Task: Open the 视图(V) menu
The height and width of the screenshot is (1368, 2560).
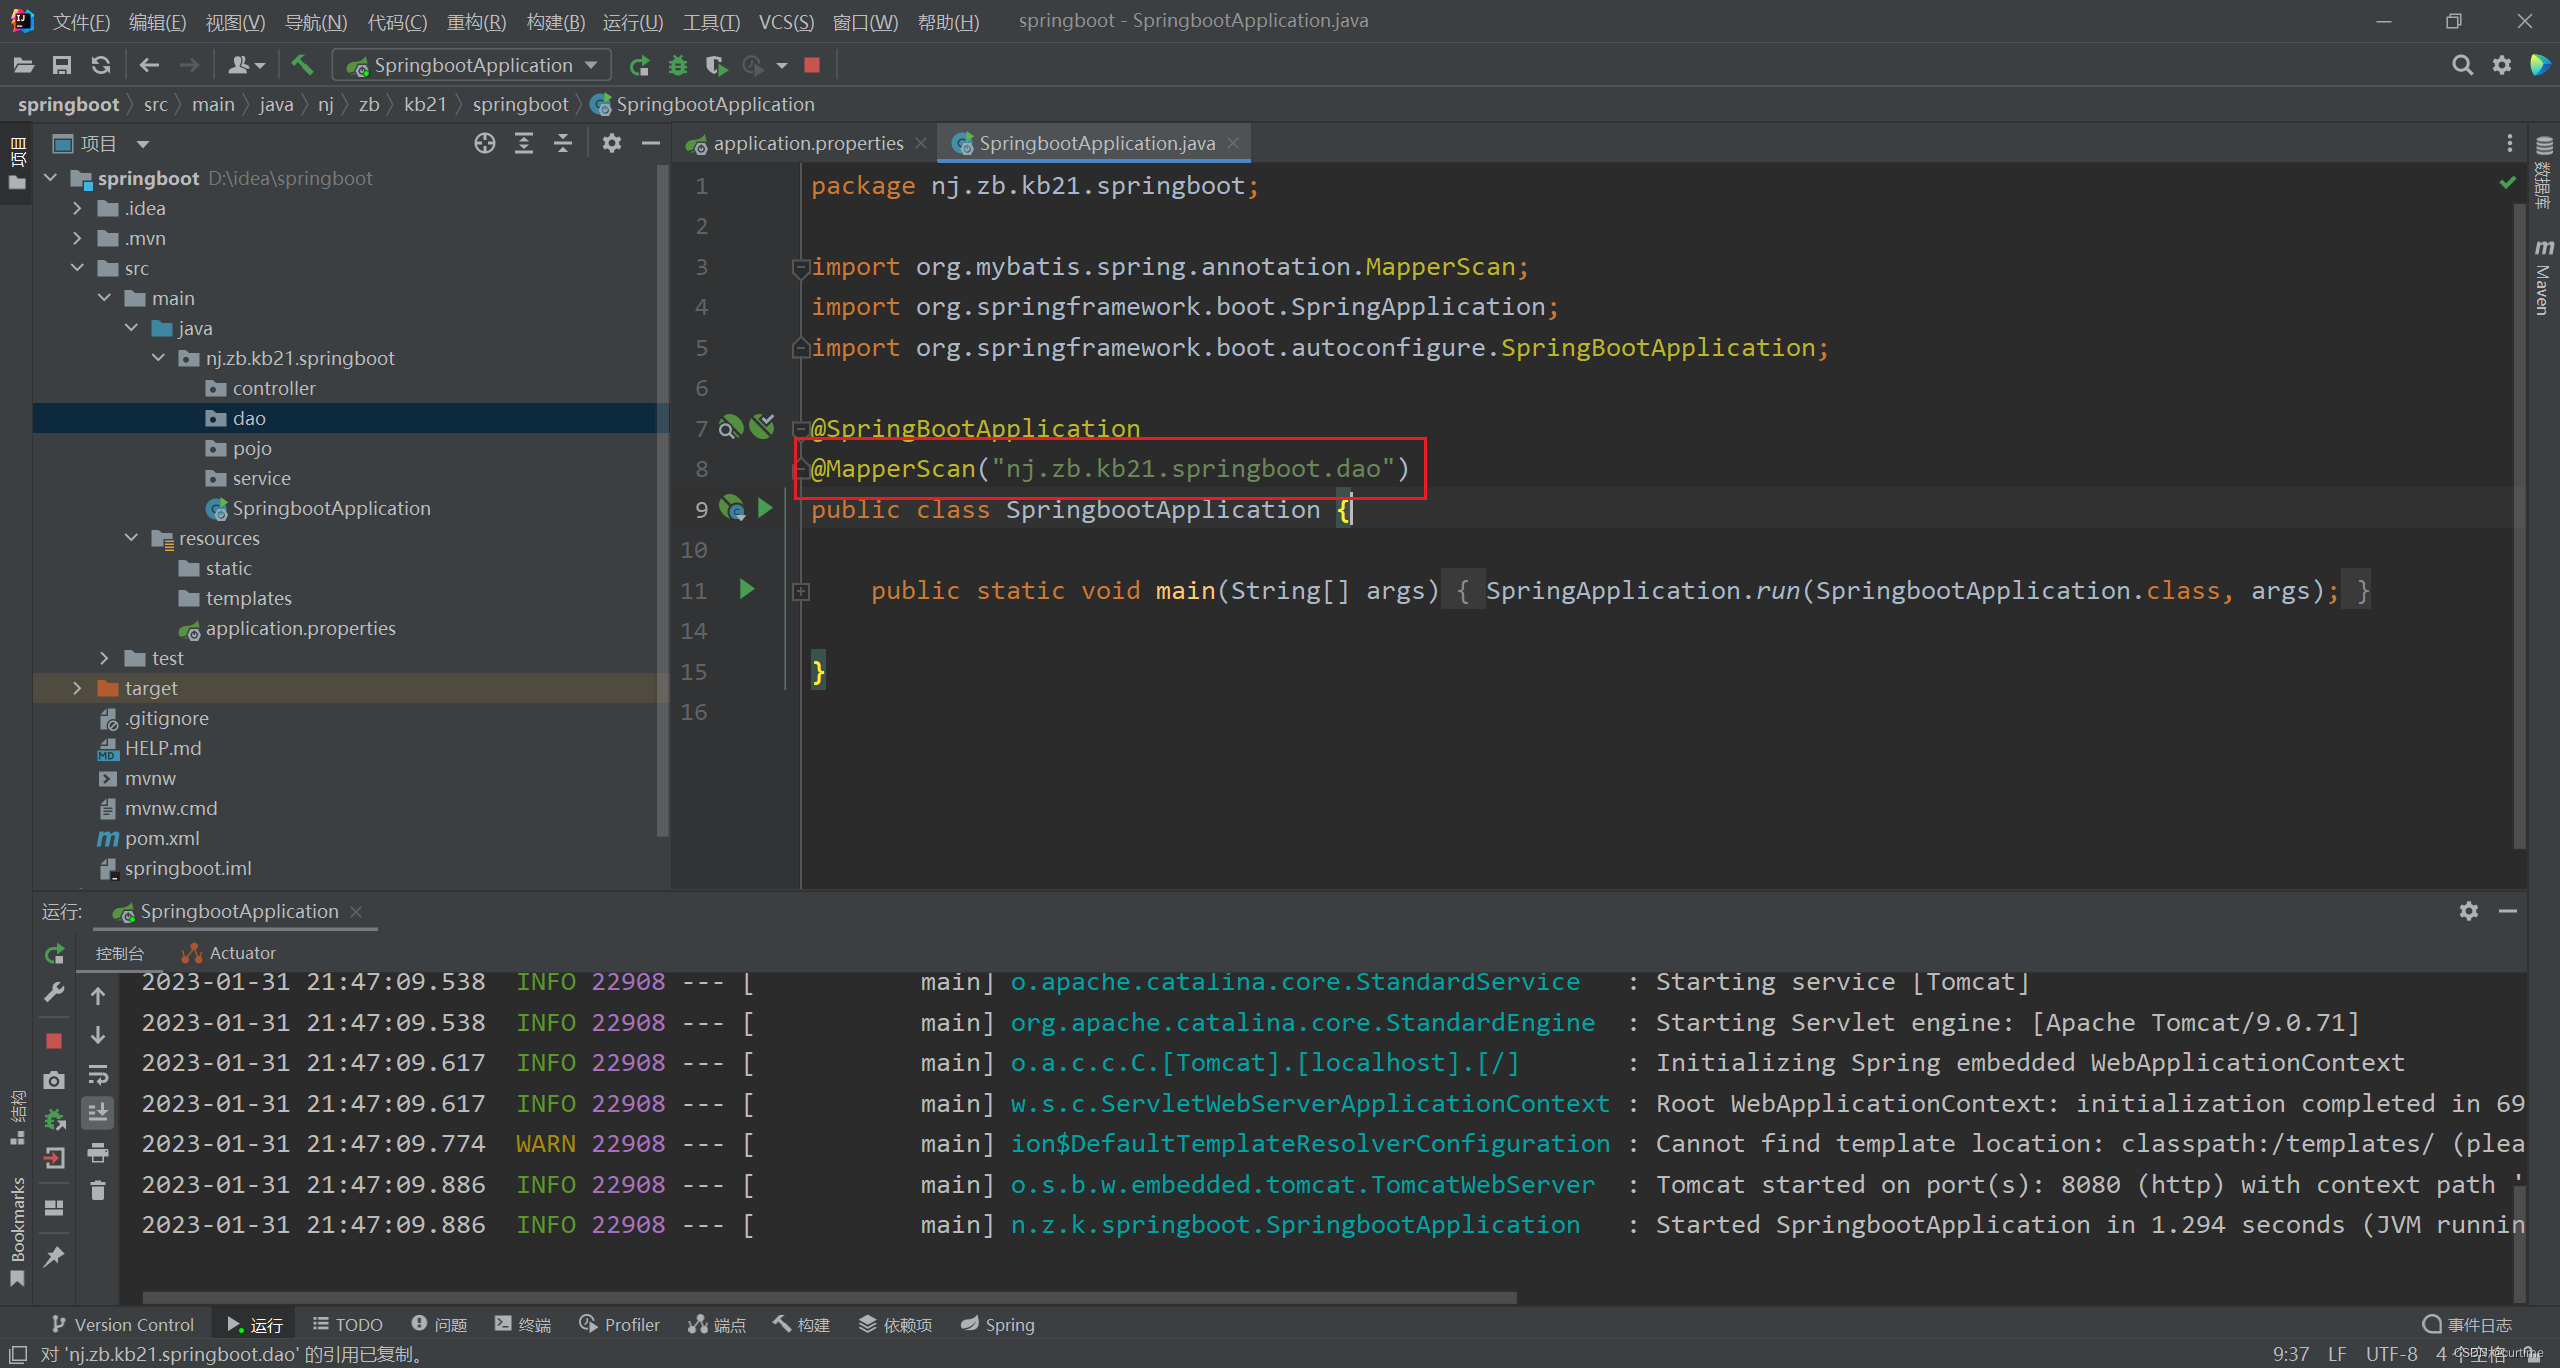Action: (x=234, y=21)
